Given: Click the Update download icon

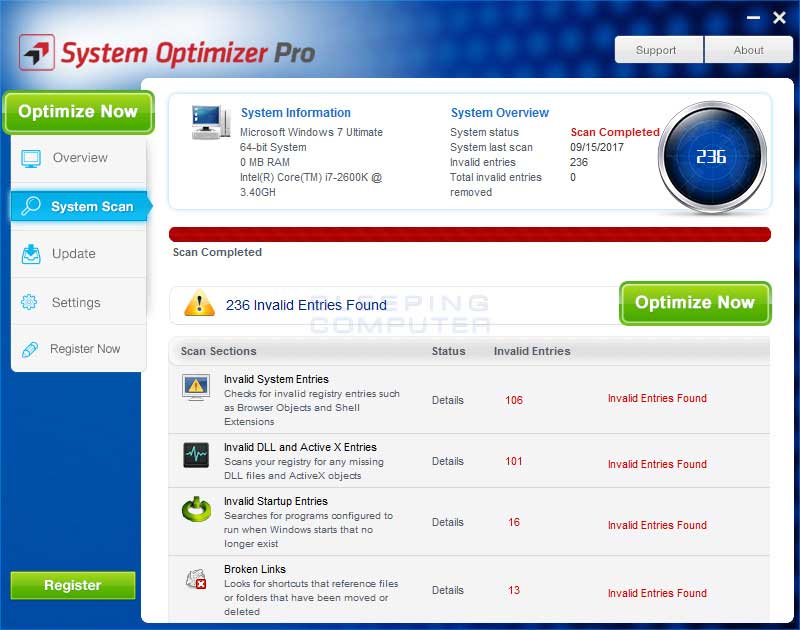Looking at the screenshot, I should pyautogui.click(x=31, y=254).
